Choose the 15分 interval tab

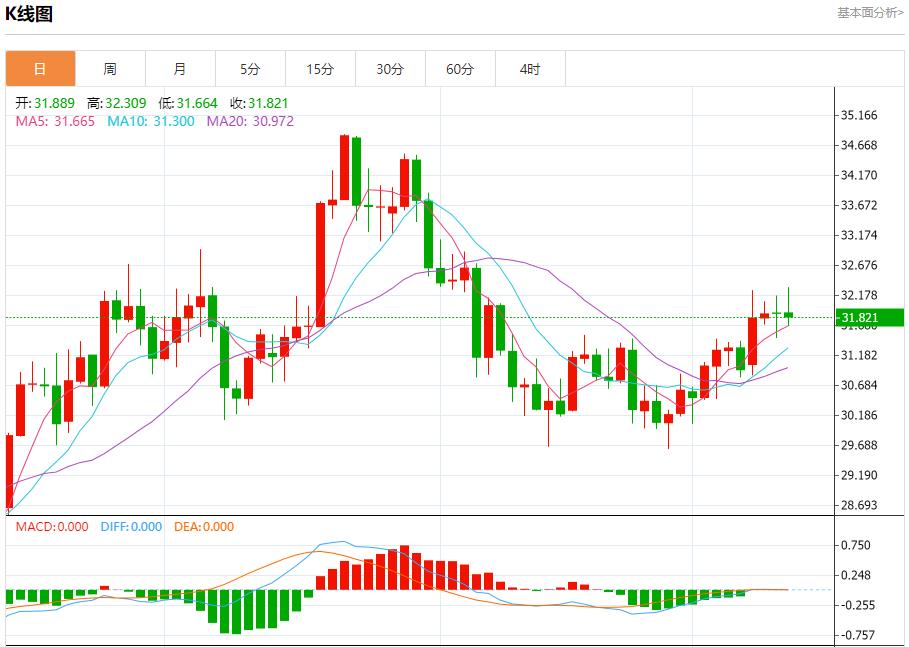320,69
